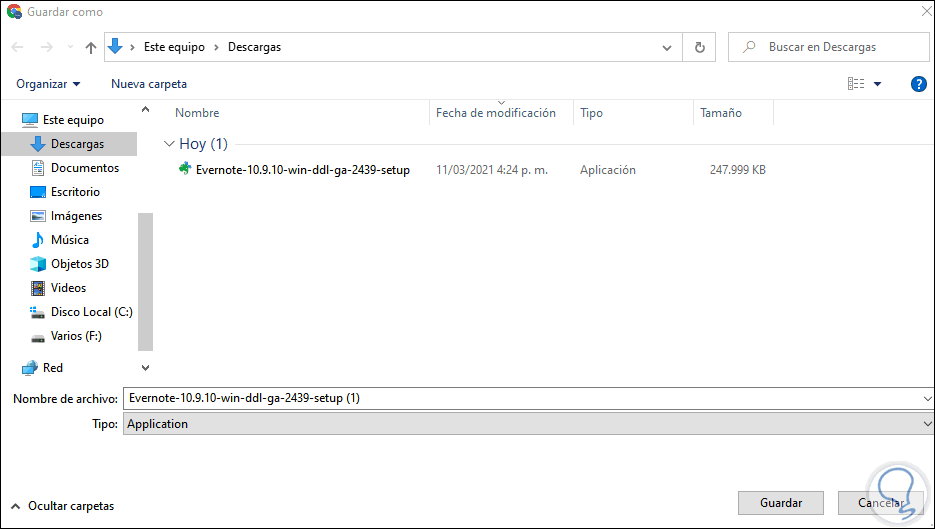Click the '247.999 KB' size cell
The image size is (935, 529).
point(738,170)
